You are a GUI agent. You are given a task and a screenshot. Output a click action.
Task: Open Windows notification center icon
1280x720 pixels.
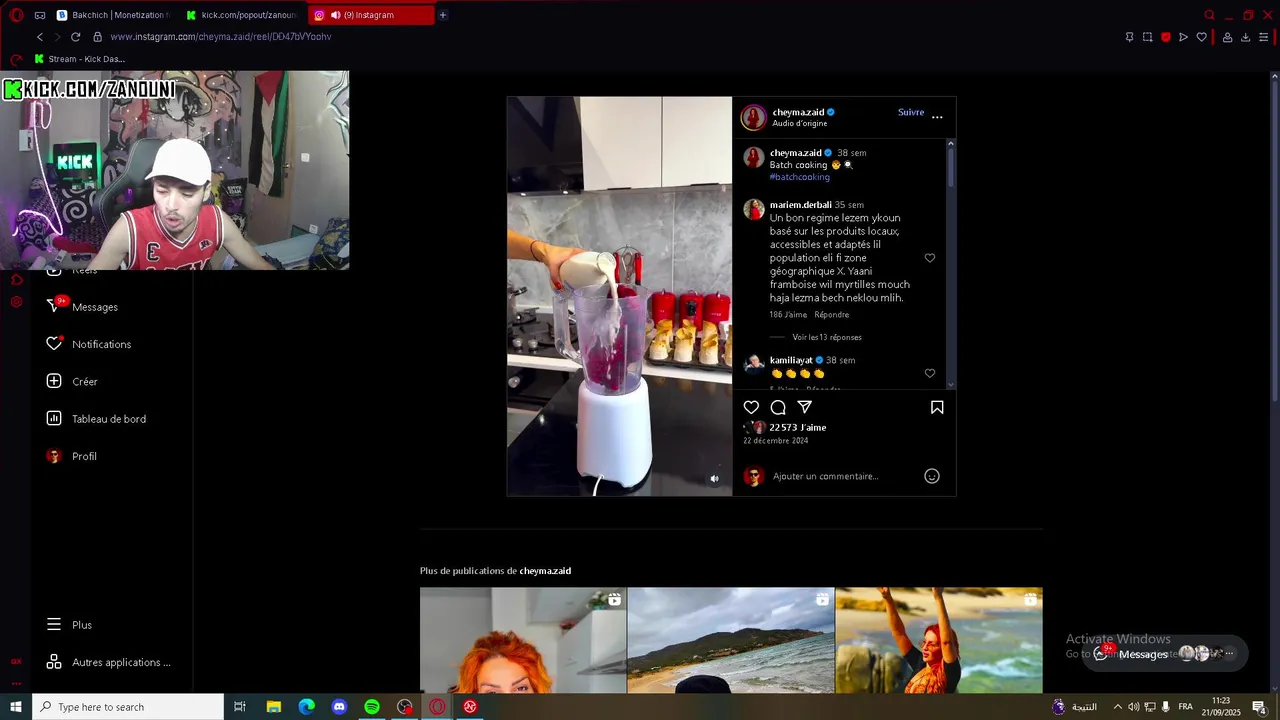1259,707
